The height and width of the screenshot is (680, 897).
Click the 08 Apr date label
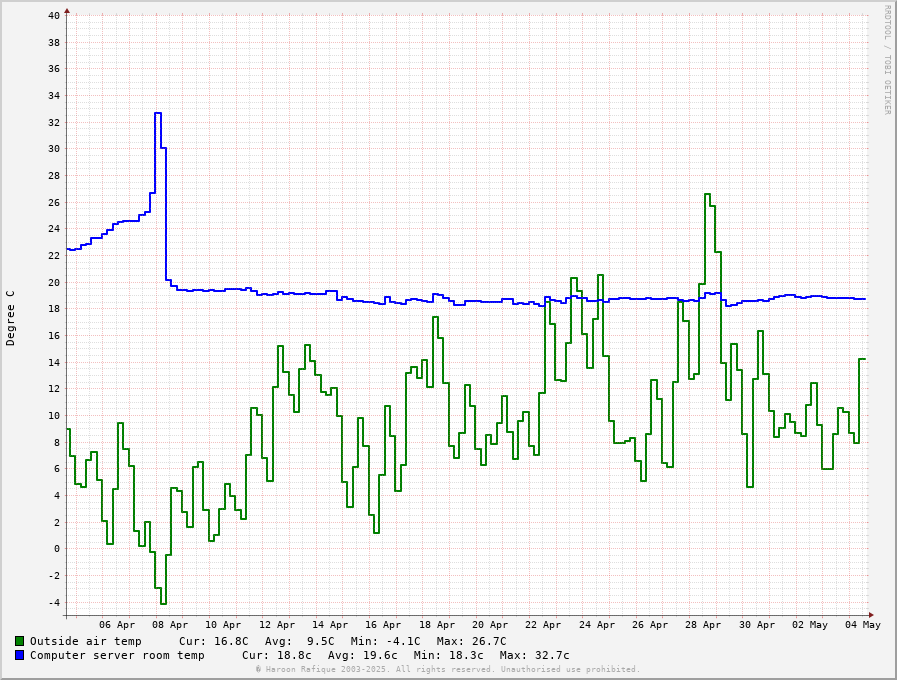pyautogui.click(x=171, y=625)
